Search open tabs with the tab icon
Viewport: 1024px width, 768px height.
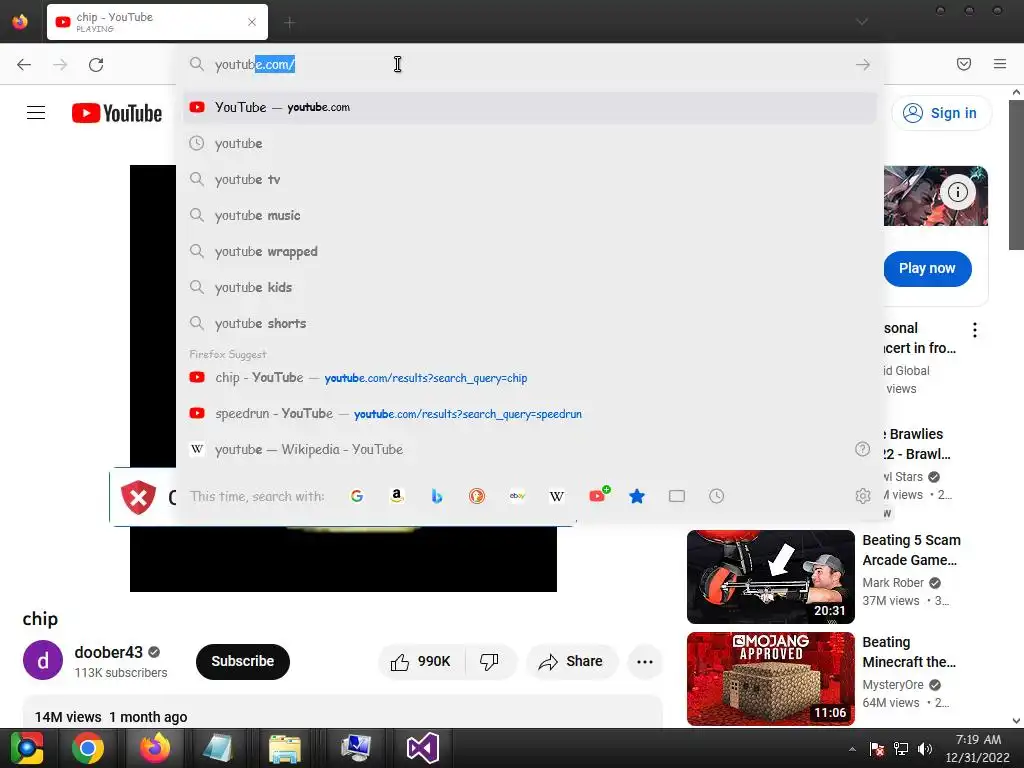click(x=677, y=496)
